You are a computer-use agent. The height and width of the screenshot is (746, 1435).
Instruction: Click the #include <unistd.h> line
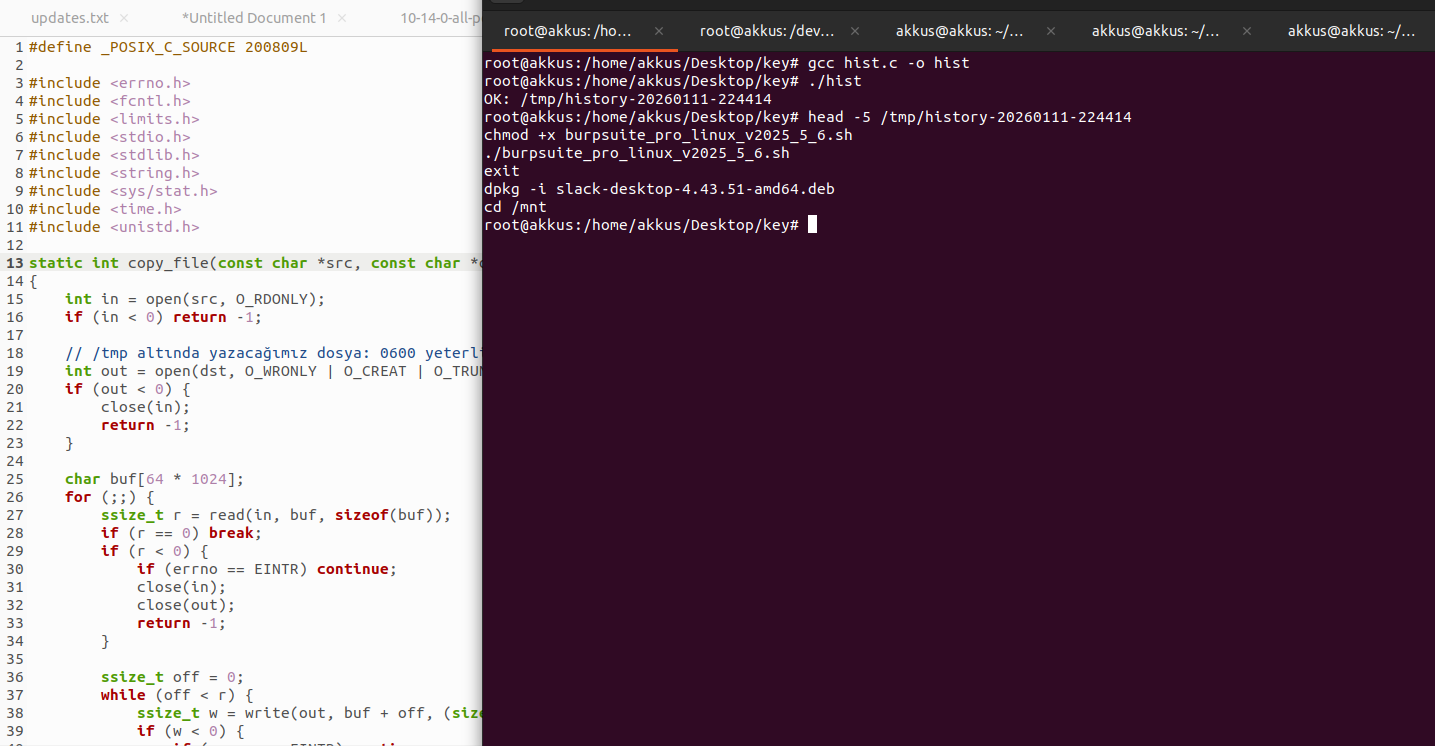pos(114,227)
